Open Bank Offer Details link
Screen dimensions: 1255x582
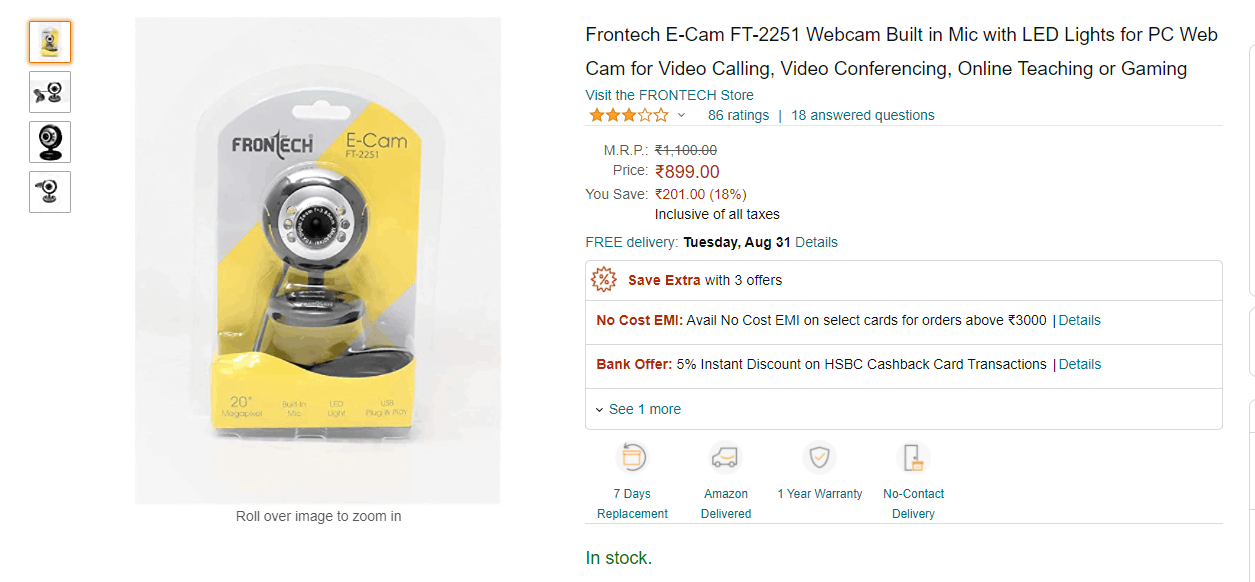click(1079, 364)
